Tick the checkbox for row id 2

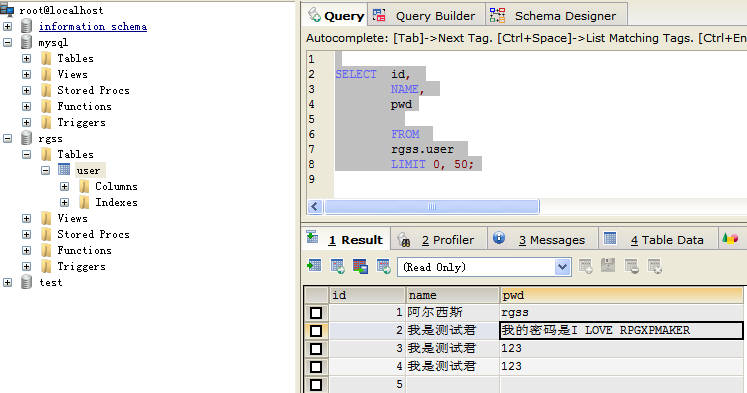tap(316, 331)
